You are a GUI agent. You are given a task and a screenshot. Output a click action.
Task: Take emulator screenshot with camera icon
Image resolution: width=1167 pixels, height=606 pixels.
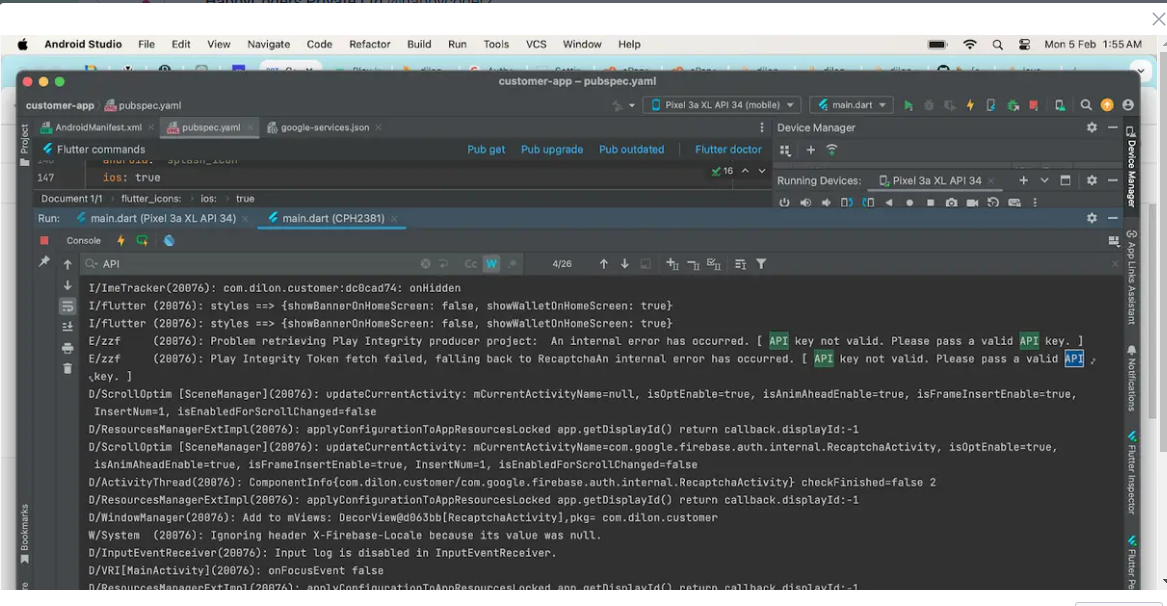951,202
